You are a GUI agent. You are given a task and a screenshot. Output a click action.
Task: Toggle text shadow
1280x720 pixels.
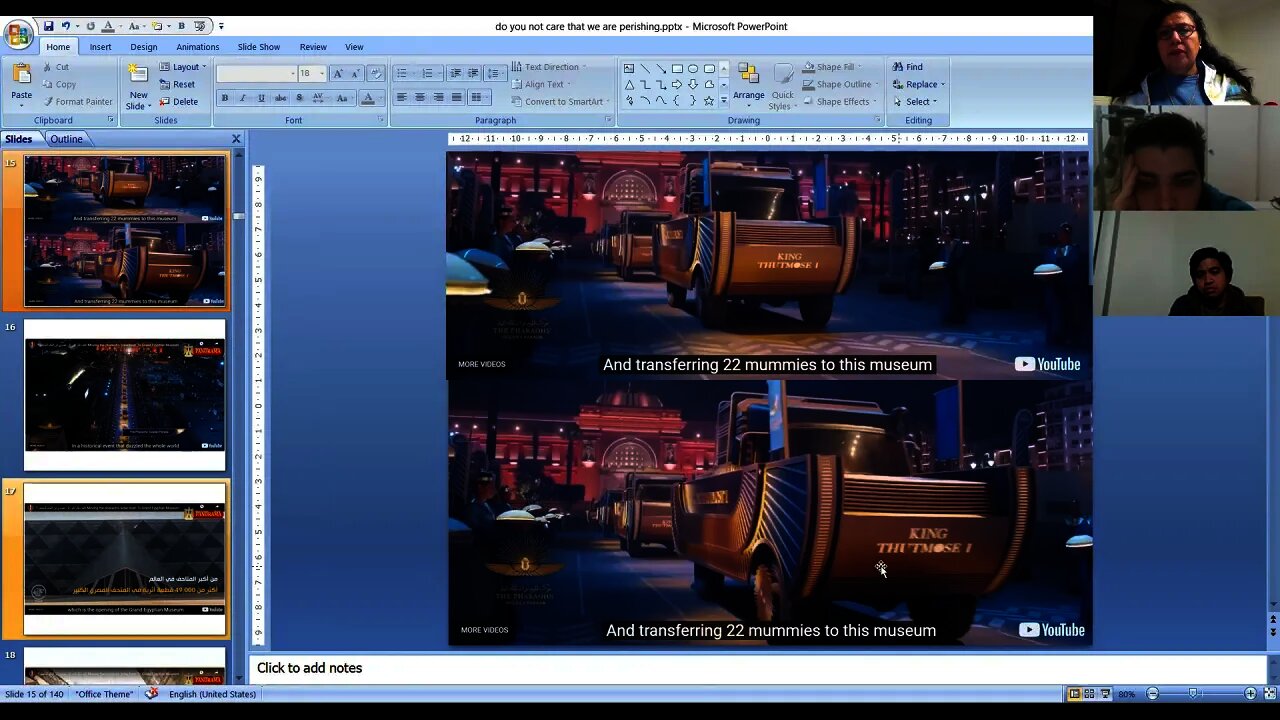click(299, 98)
